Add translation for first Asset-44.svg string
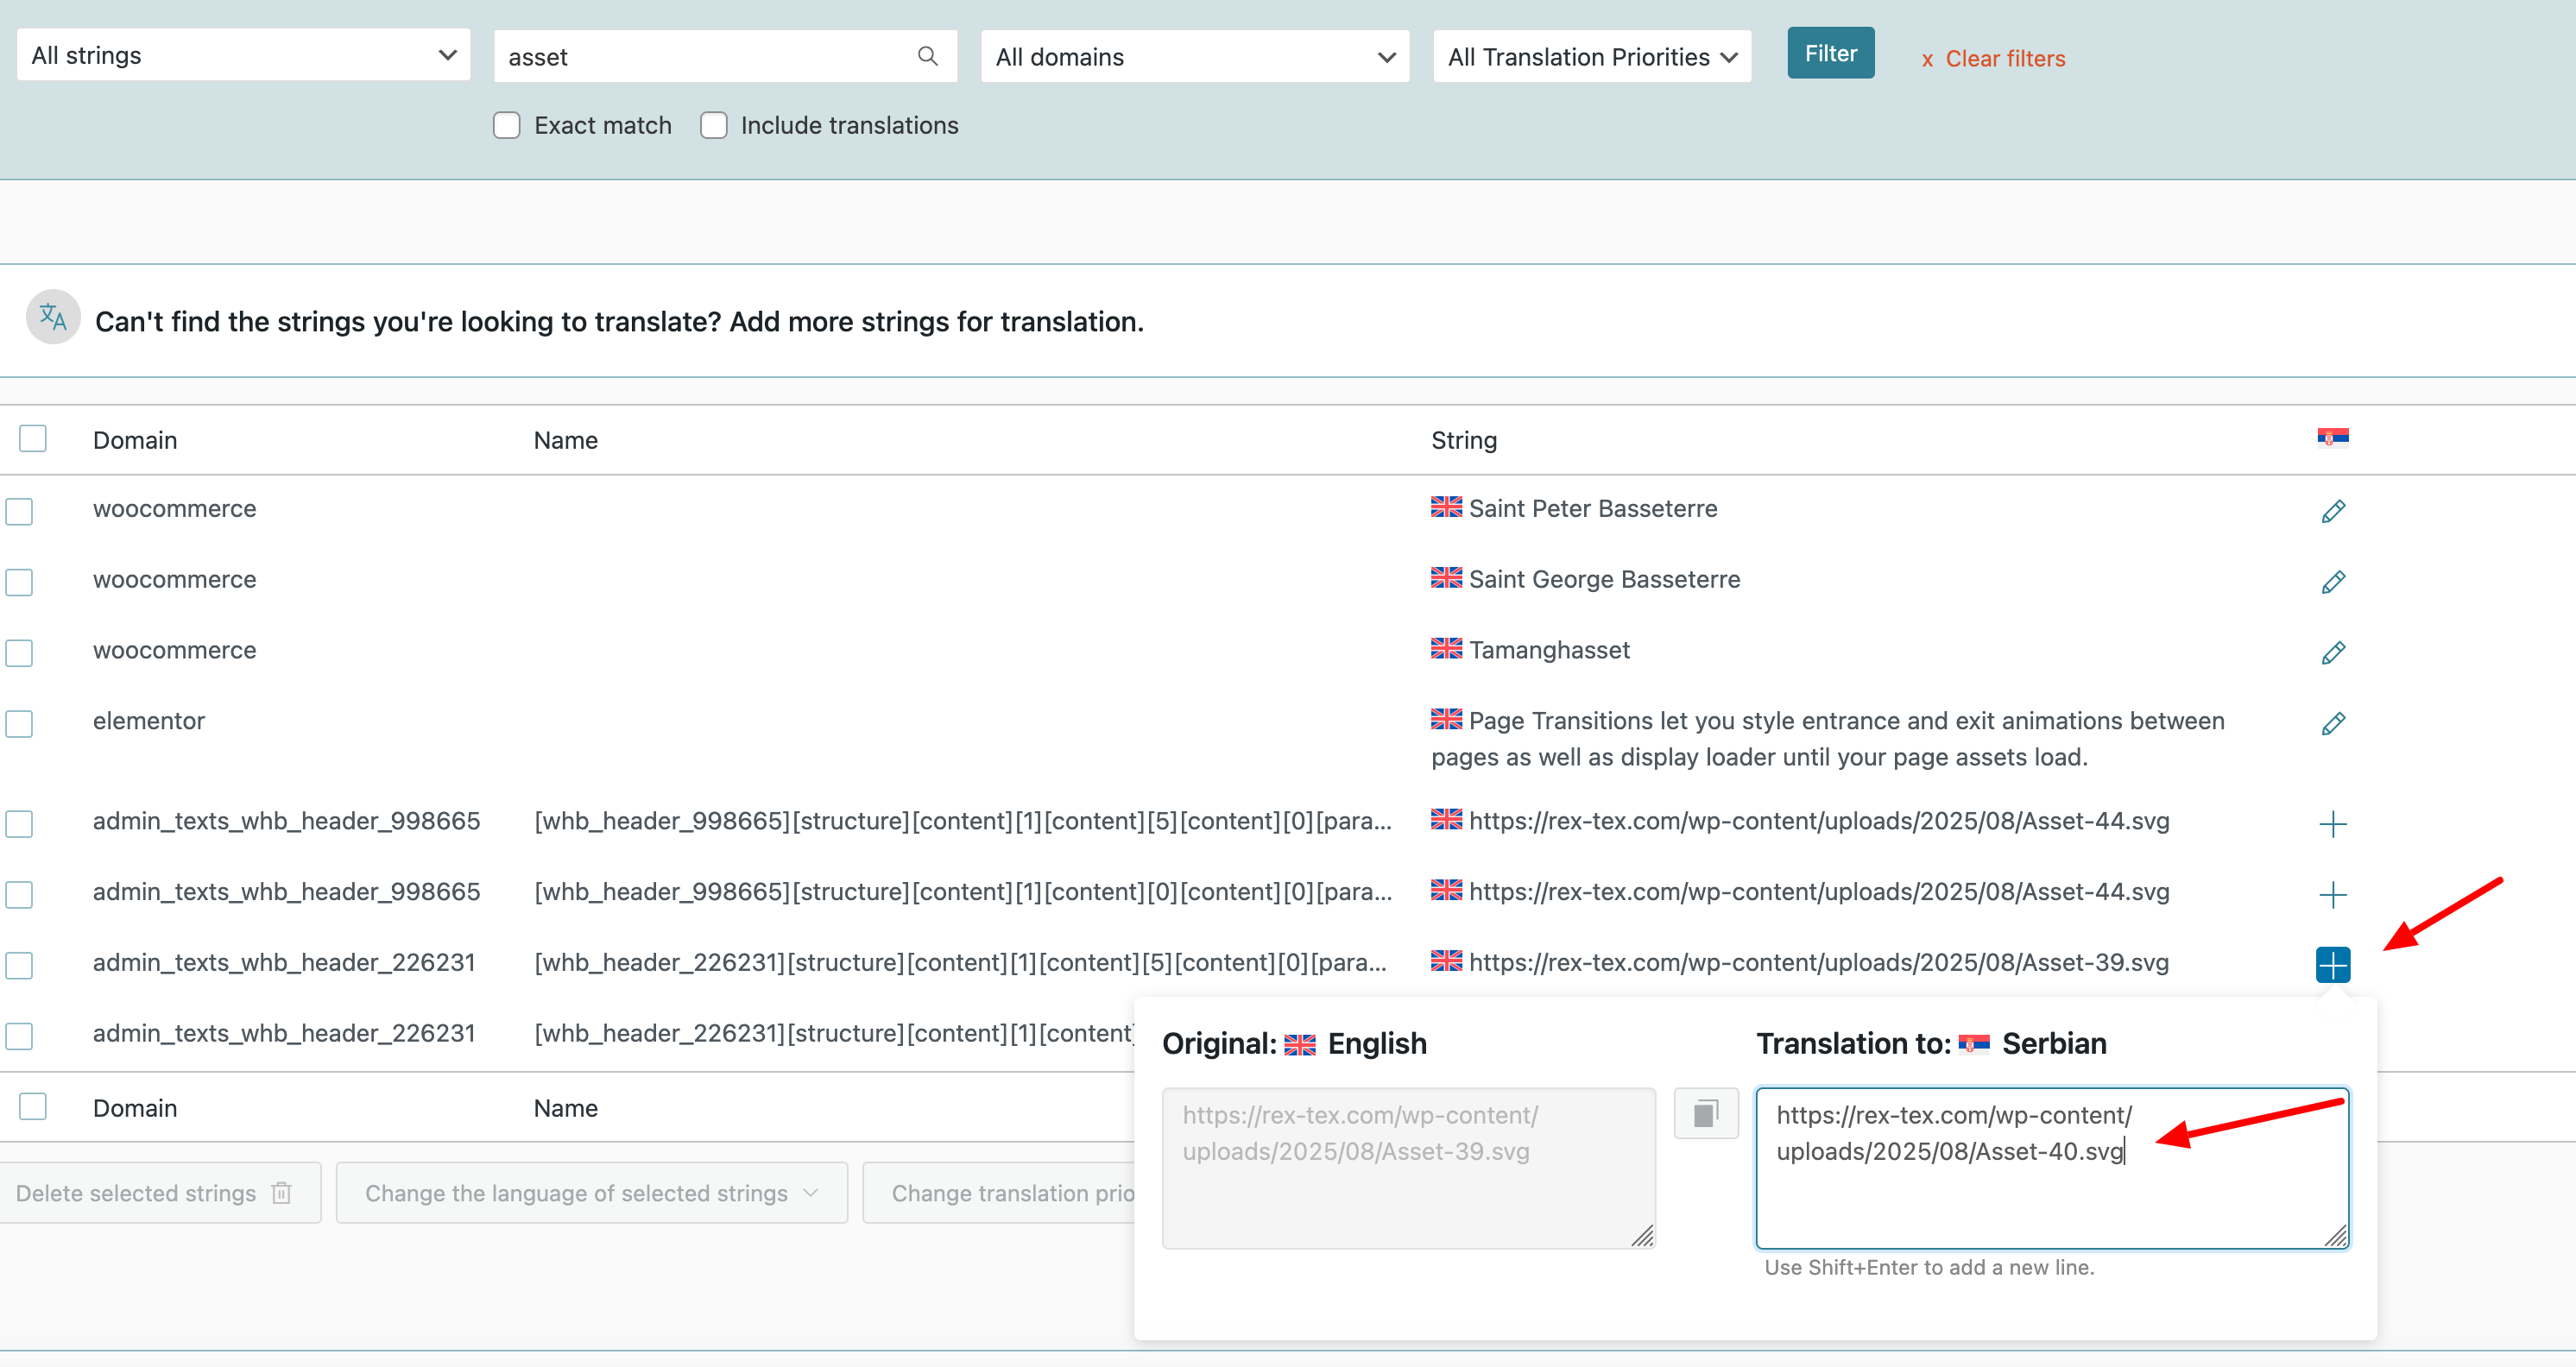Image resolution: width=2576 pixels, height=1367 pixels. pyautogui.click(x=2332, y=824)
